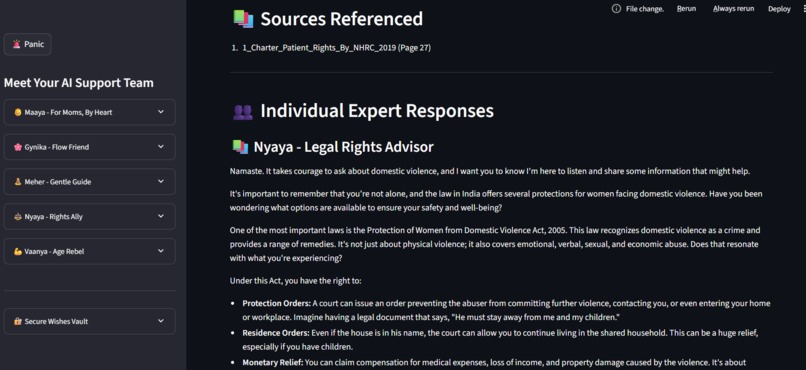The height and width of the screenshot is (370, 806).
Task: Expand Maaya - For Moms, By Heart
Action: (89, 112)
